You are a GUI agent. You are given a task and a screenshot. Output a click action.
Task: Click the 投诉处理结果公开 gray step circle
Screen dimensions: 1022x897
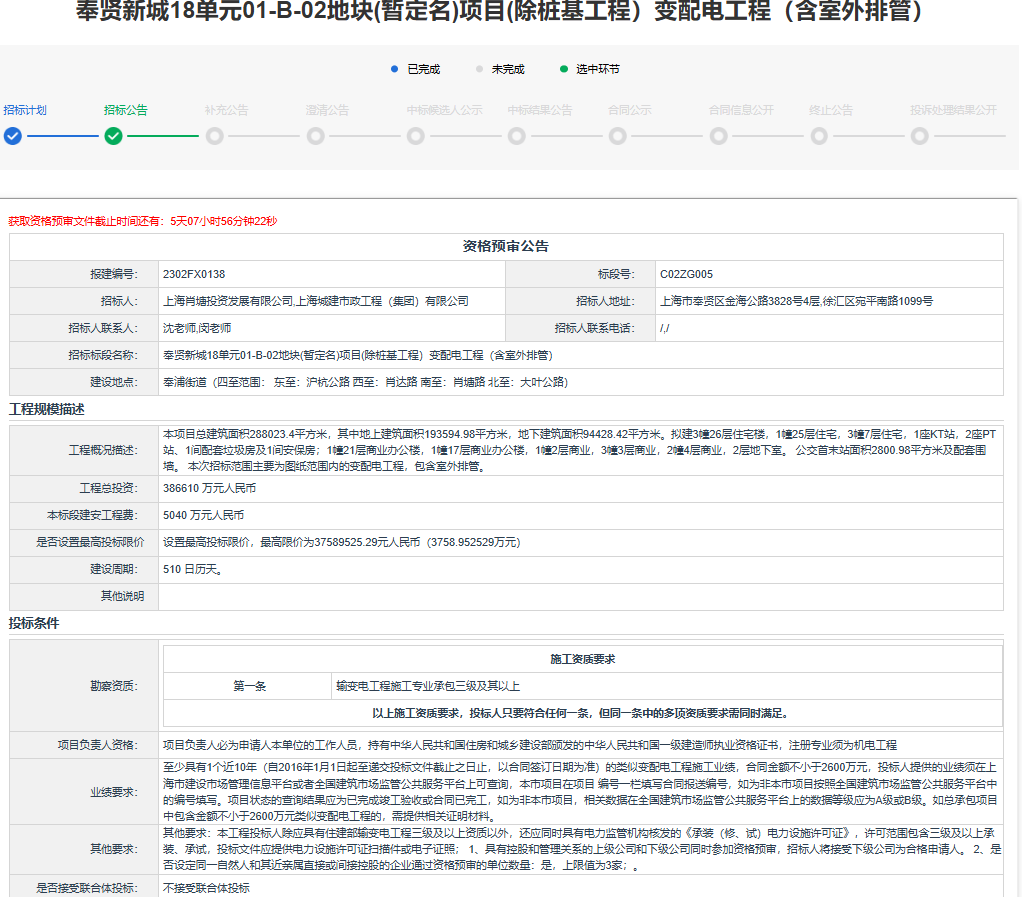click(920, 136)
